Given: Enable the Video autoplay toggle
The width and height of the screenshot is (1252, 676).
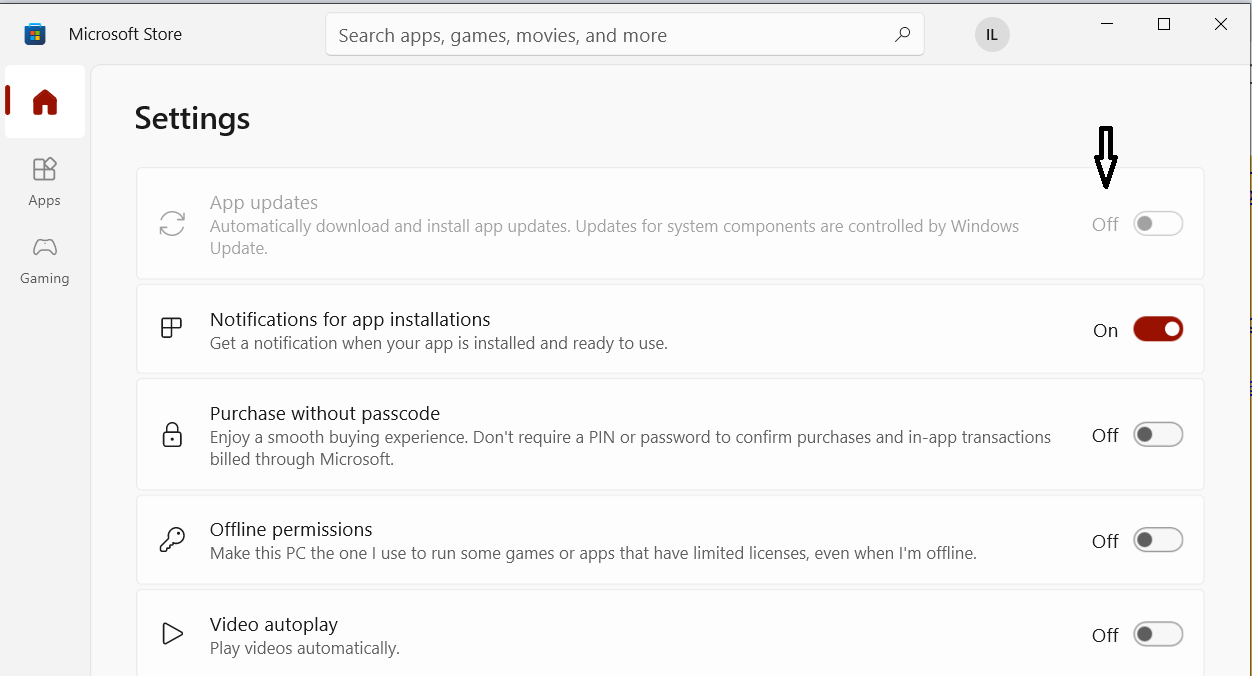Looking at the screenshot, I should 1158,634.
